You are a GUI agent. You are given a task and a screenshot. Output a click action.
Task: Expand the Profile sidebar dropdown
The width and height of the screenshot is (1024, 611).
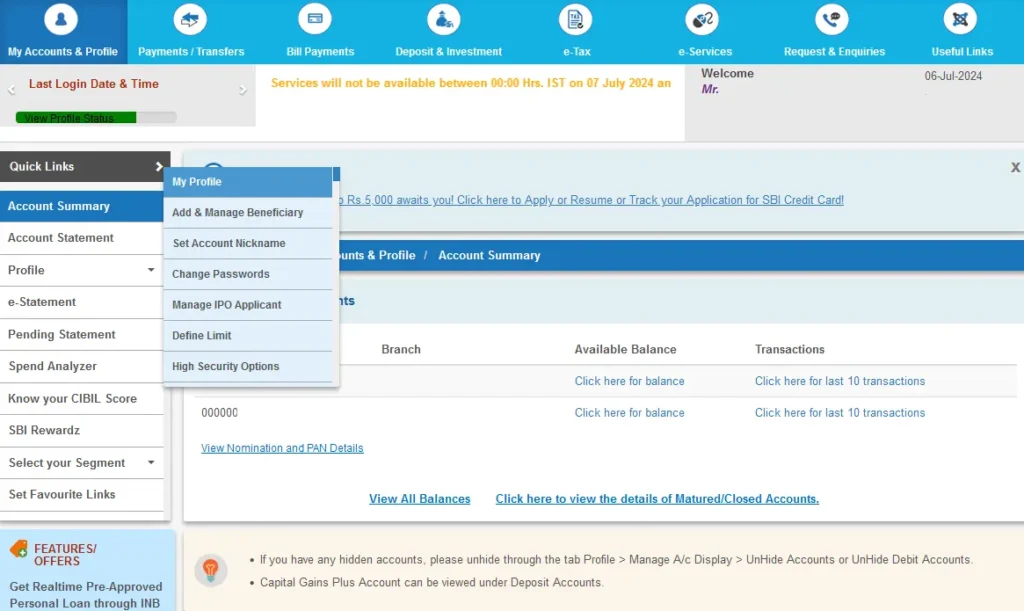pyautogui.click(x=151, y=270)
